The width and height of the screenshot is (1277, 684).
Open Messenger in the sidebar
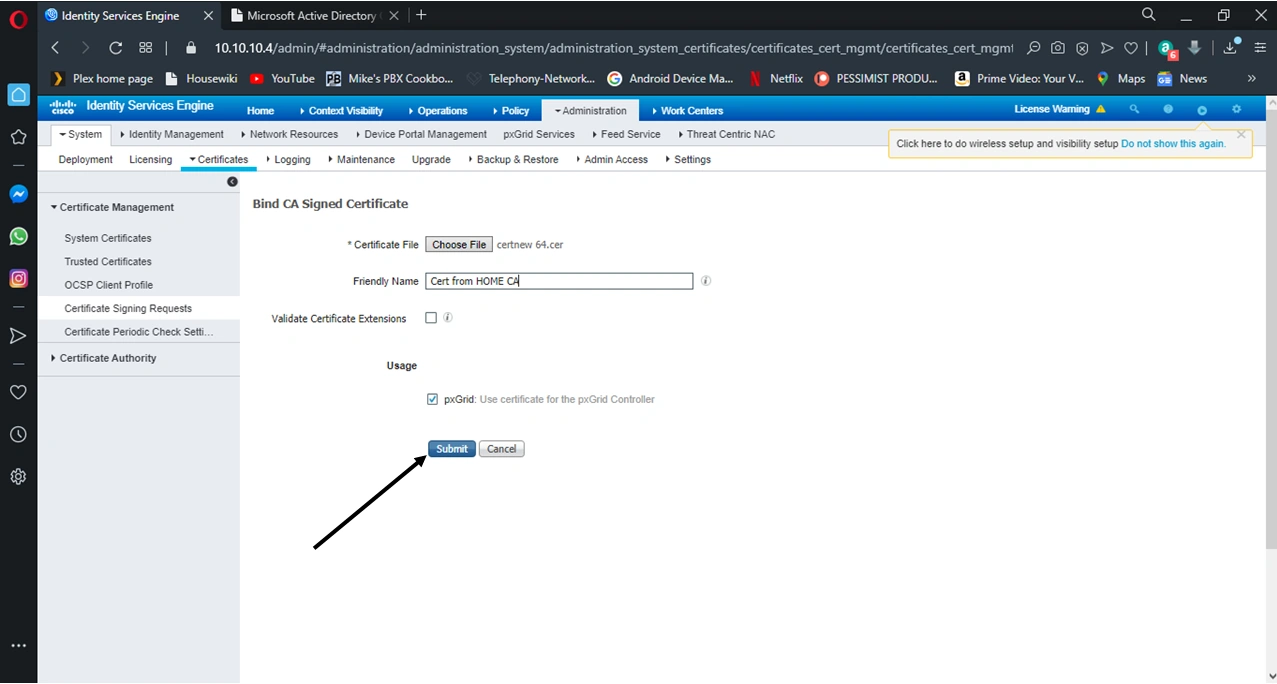point(18,194)
